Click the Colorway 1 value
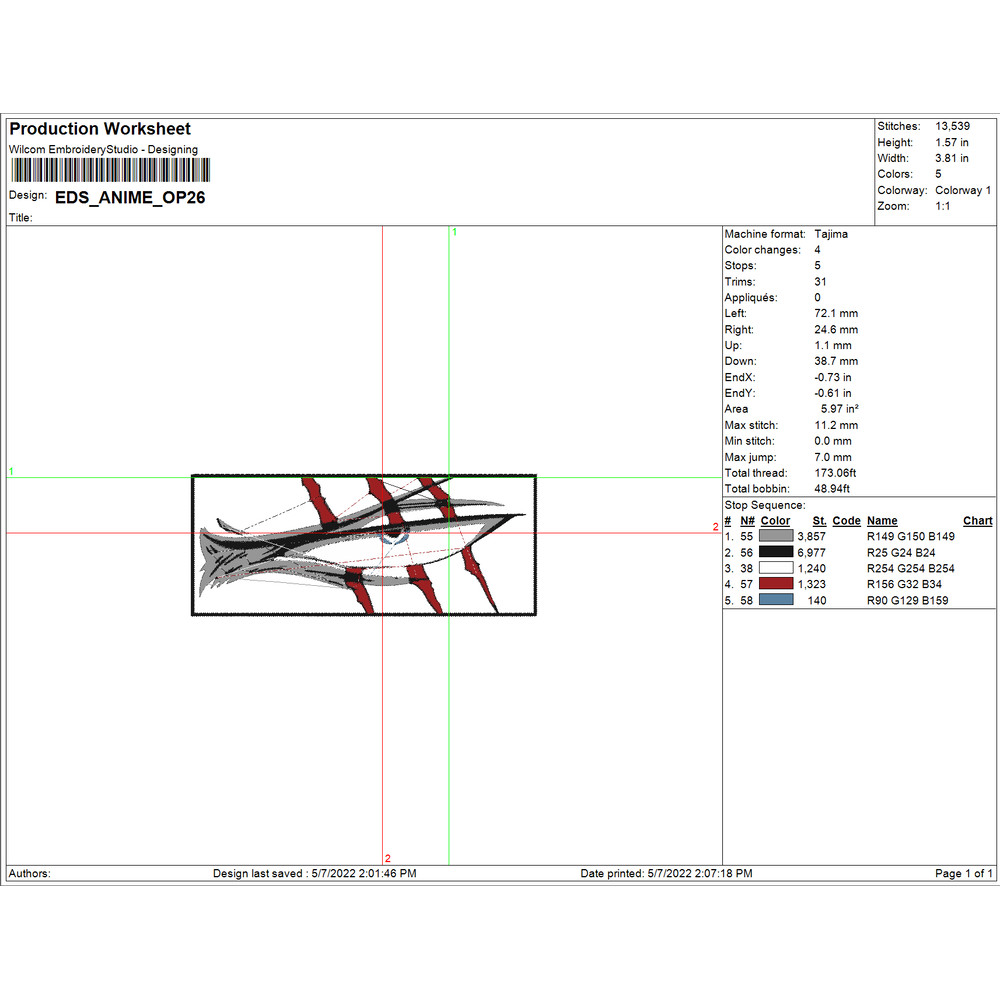Screen dimensions: 1000x1000 click(963, 190)
